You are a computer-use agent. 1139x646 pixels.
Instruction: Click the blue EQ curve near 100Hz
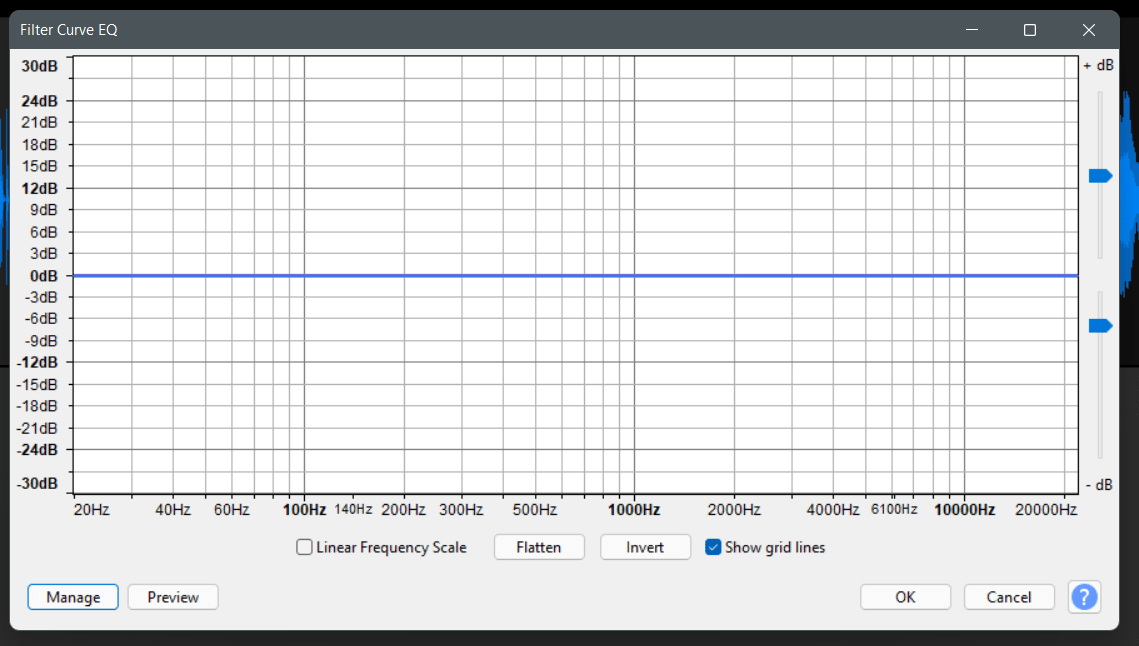coord(304,275)
